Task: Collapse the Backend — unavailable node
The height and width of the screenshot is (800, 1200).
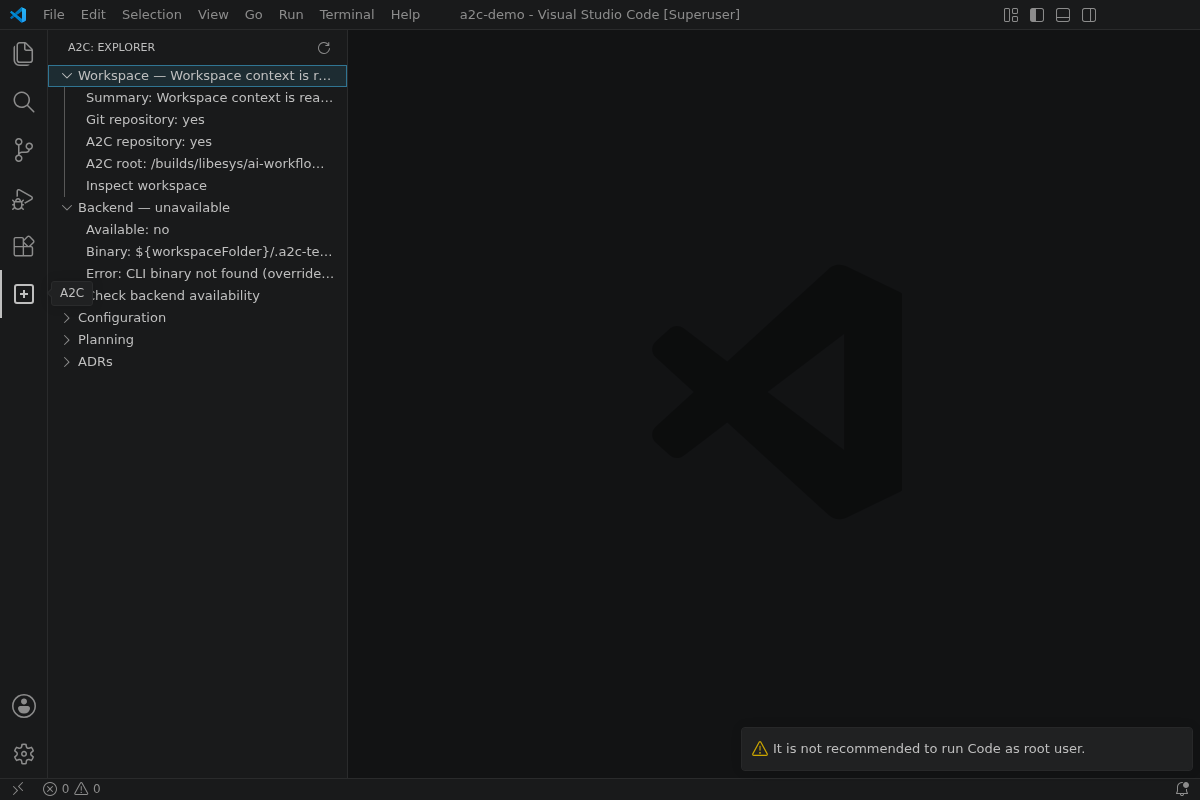Action: coord(67,208)
